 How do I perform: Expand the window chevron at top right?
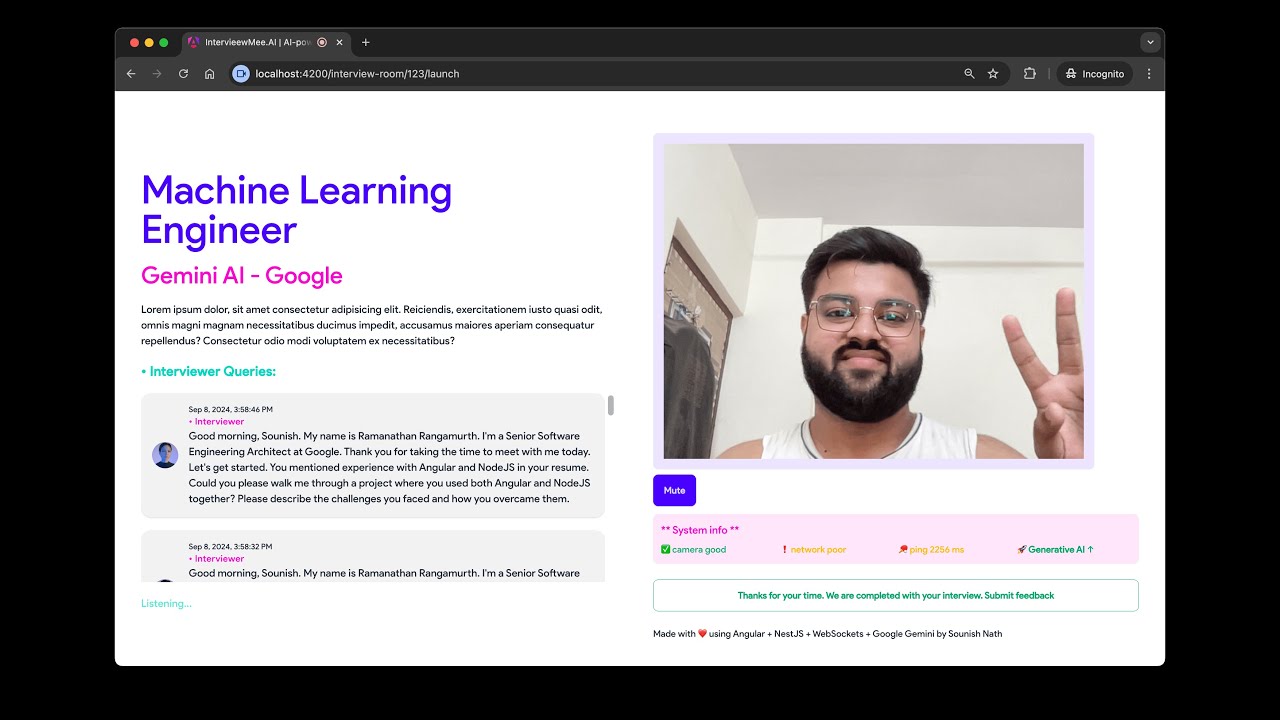(x=1150, y=42)
